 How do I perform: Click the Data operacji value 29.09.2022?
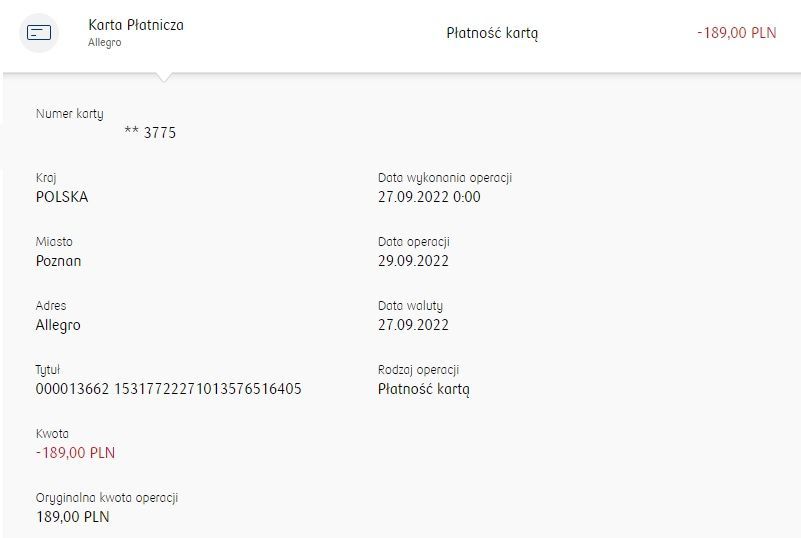tap(413, 261)
